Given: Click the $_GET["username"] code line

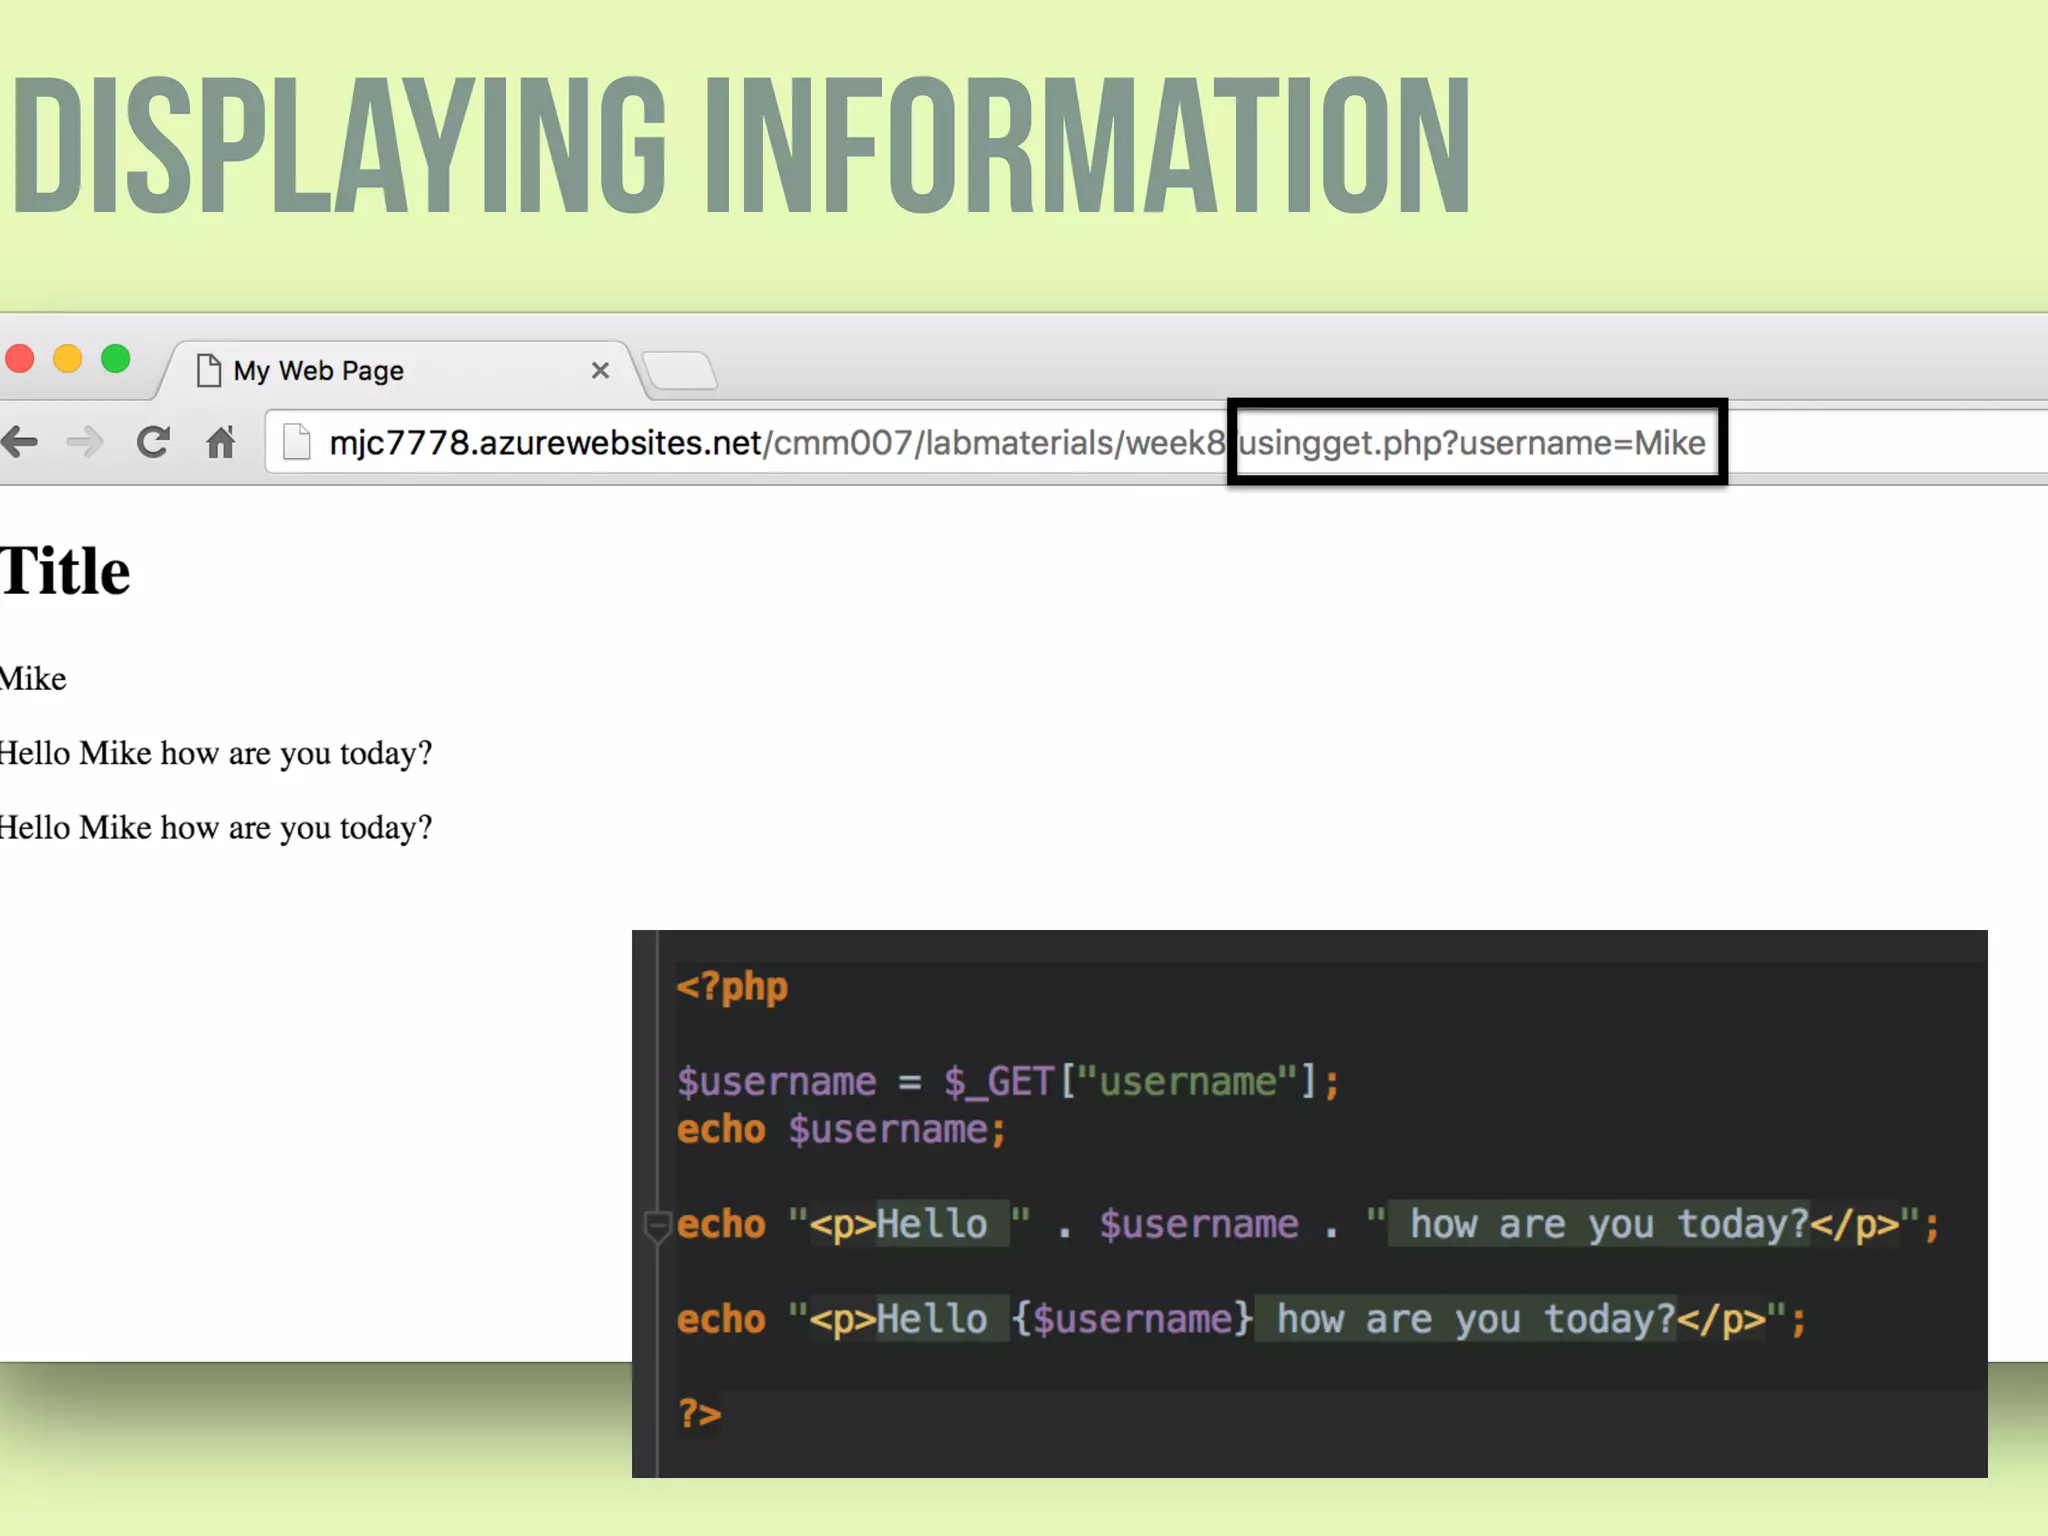Looking at the screenshot, I should (x=1008, y=1081).
